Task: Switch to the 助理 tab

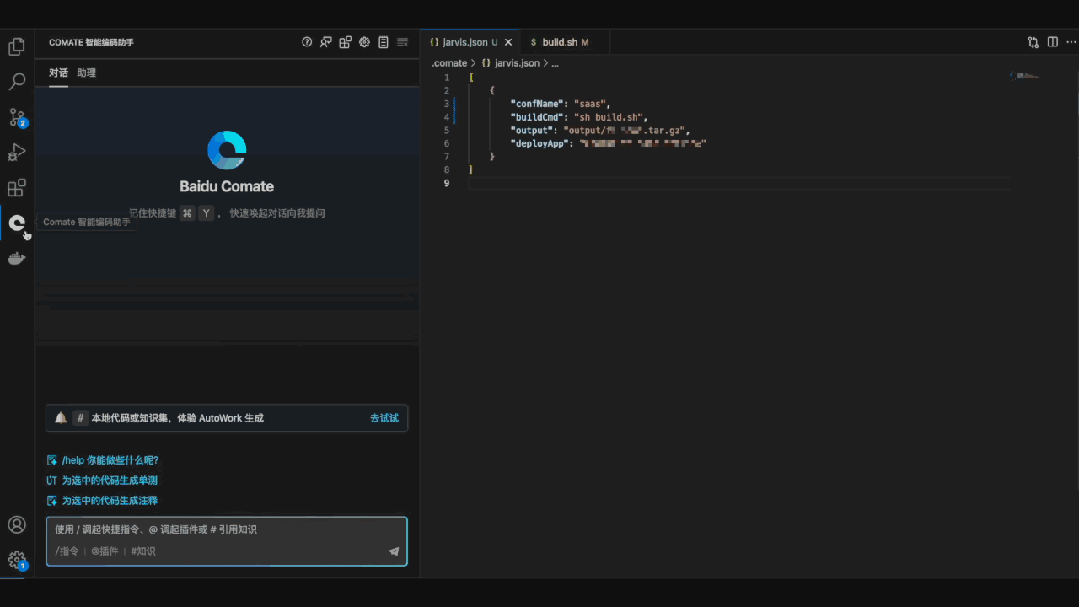Action: point(87,73)
